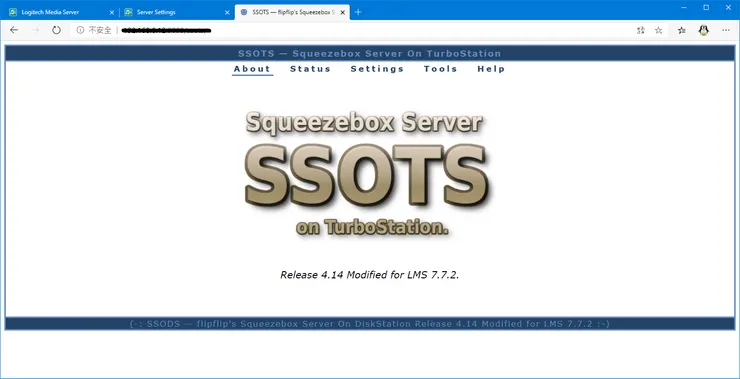Open the Settings page

(377, 69)
